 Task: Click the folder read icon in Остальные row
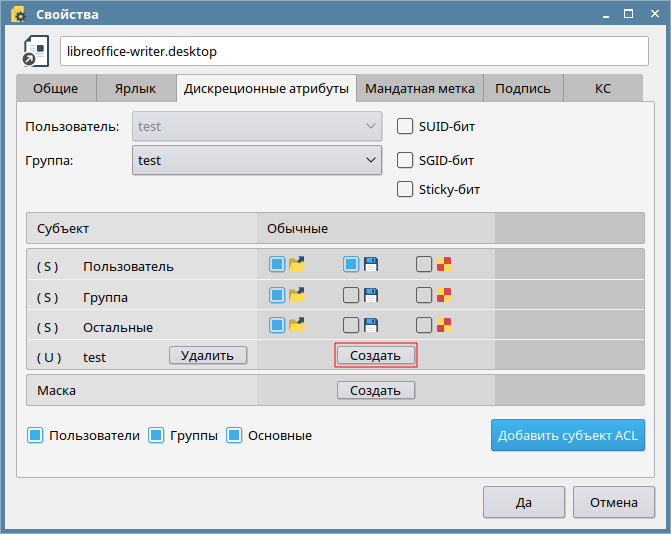296,325
